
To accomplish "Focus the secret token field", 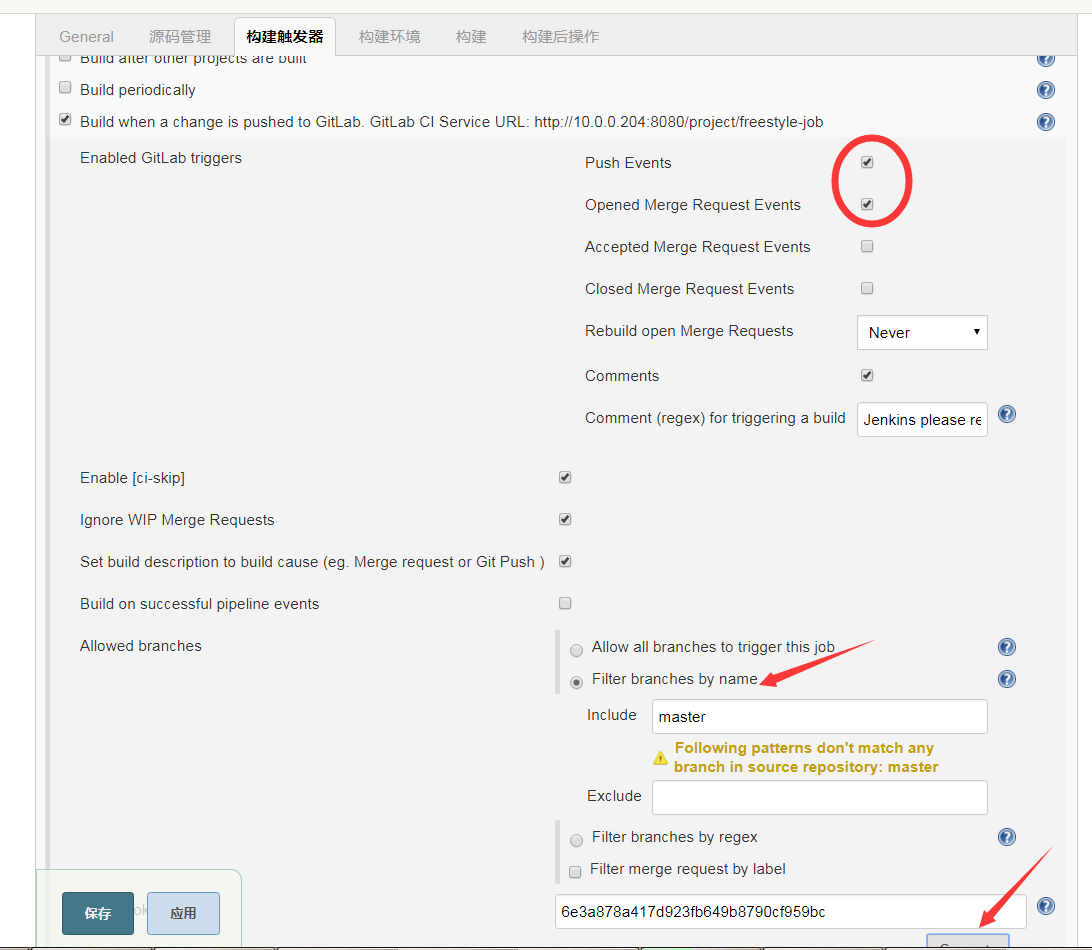I will 790,912.
